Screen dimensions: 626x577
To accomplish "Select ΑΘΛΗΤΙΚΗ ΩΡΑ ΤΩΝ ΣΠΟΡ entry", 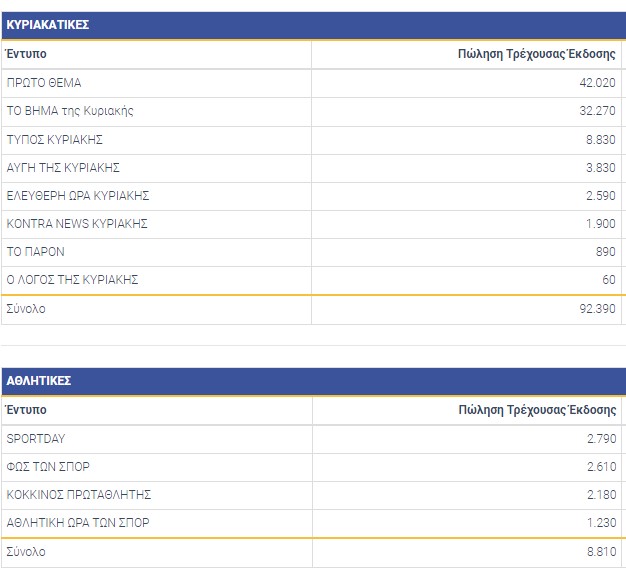I will [x=78, y=522].
